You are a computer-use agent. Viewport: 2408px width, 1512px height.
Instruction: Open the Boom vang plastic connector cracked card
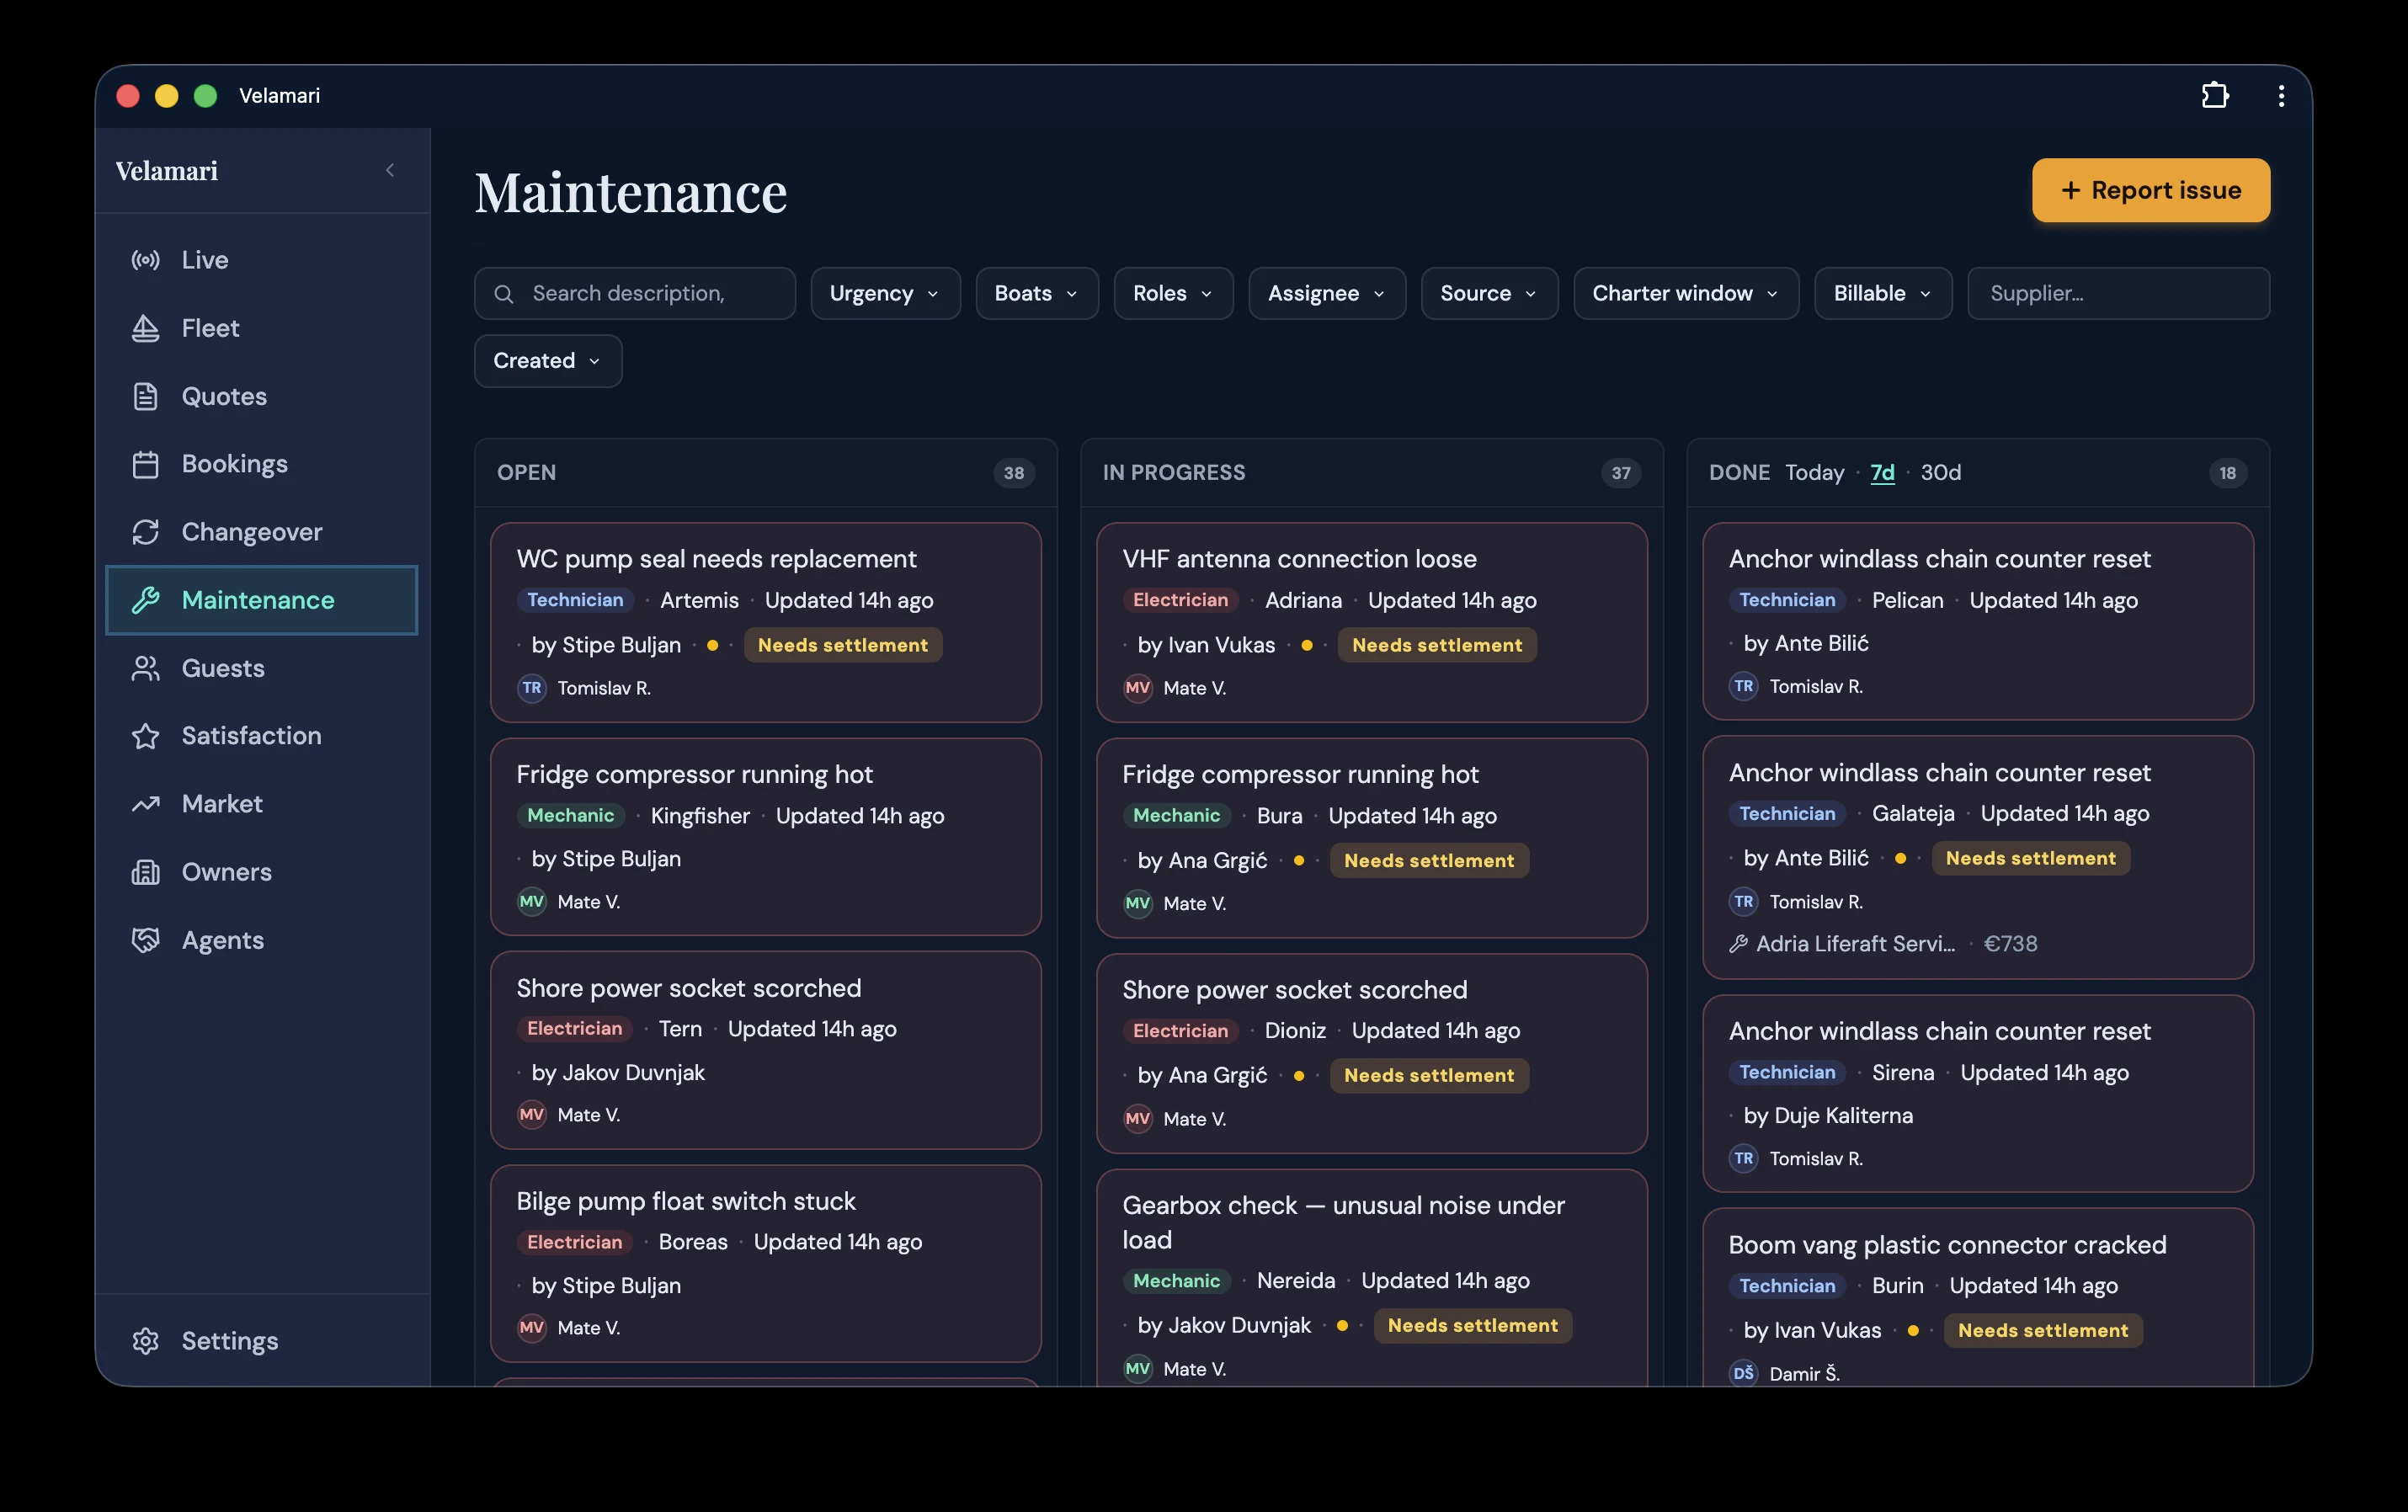(x=1978, y=1297)
